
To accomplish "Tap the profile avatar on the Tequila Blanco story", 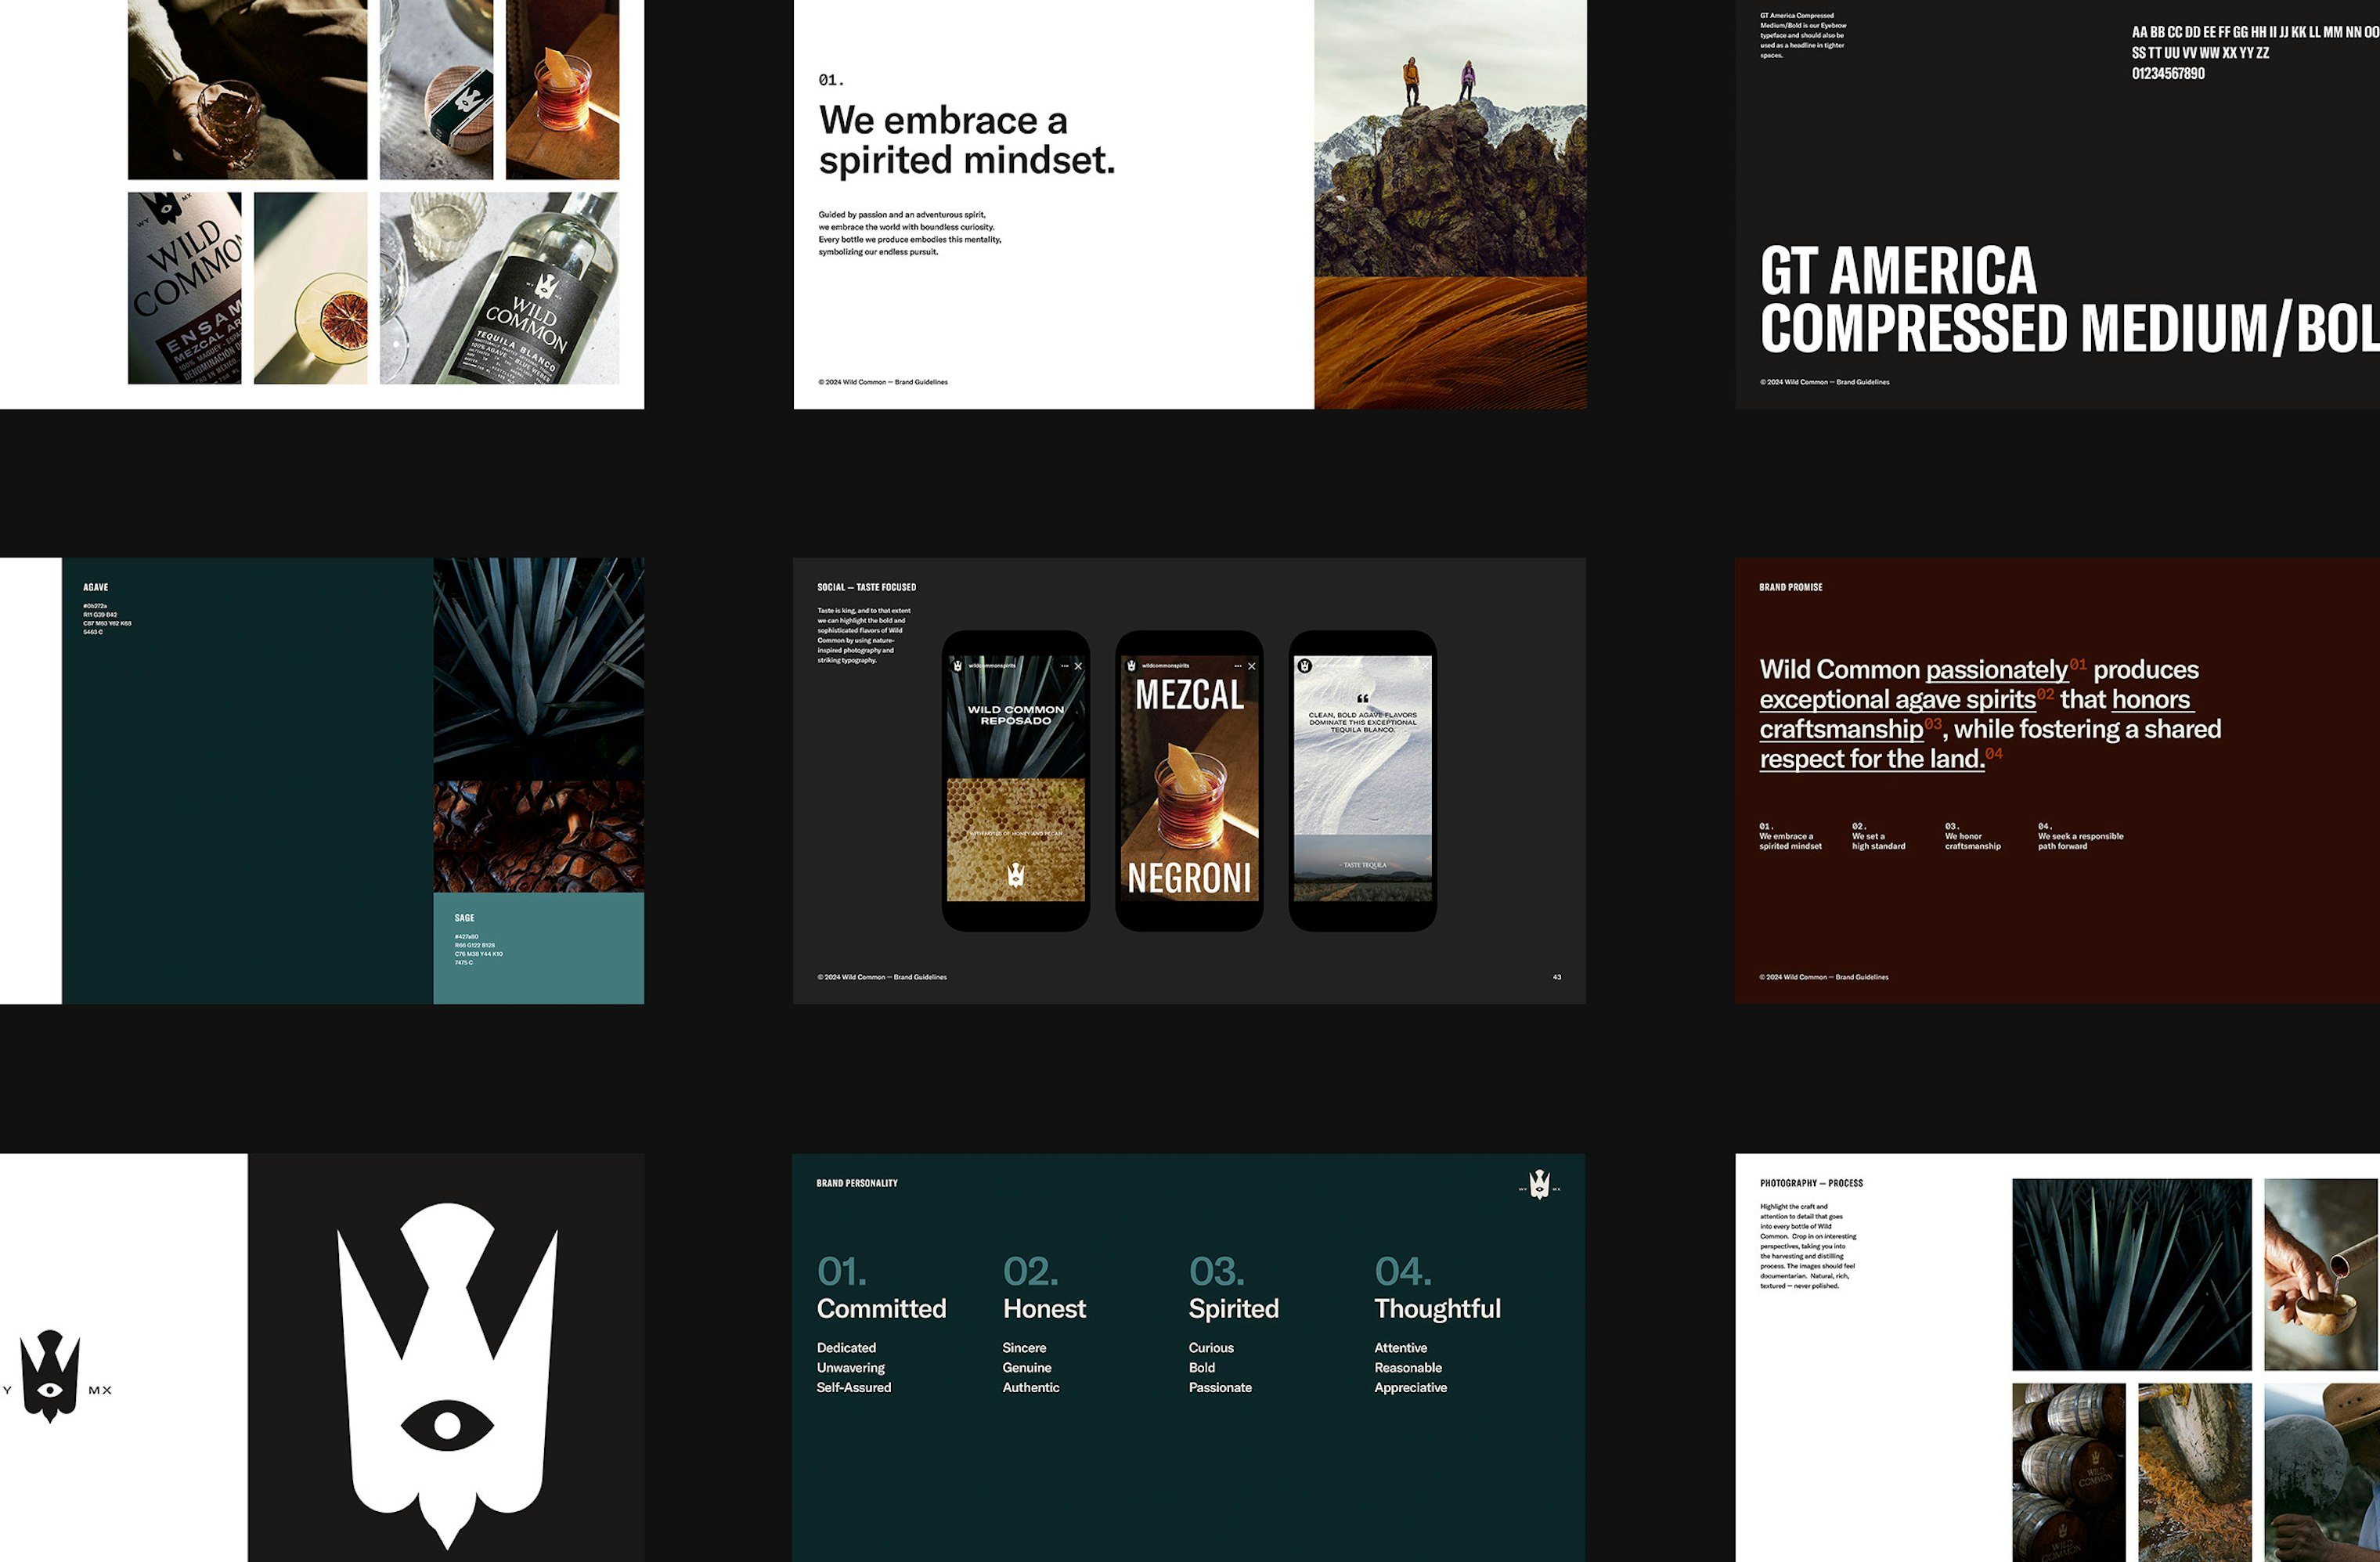I will [x=1304, y=666].
